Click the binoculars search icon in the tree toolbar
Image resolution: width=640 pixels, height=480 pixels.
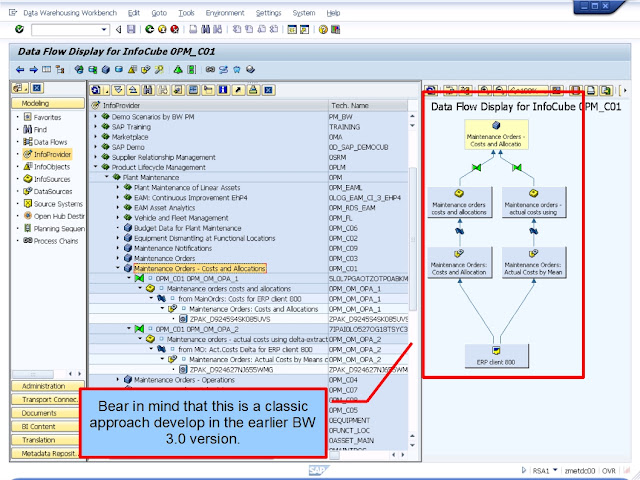click(148, 90)
